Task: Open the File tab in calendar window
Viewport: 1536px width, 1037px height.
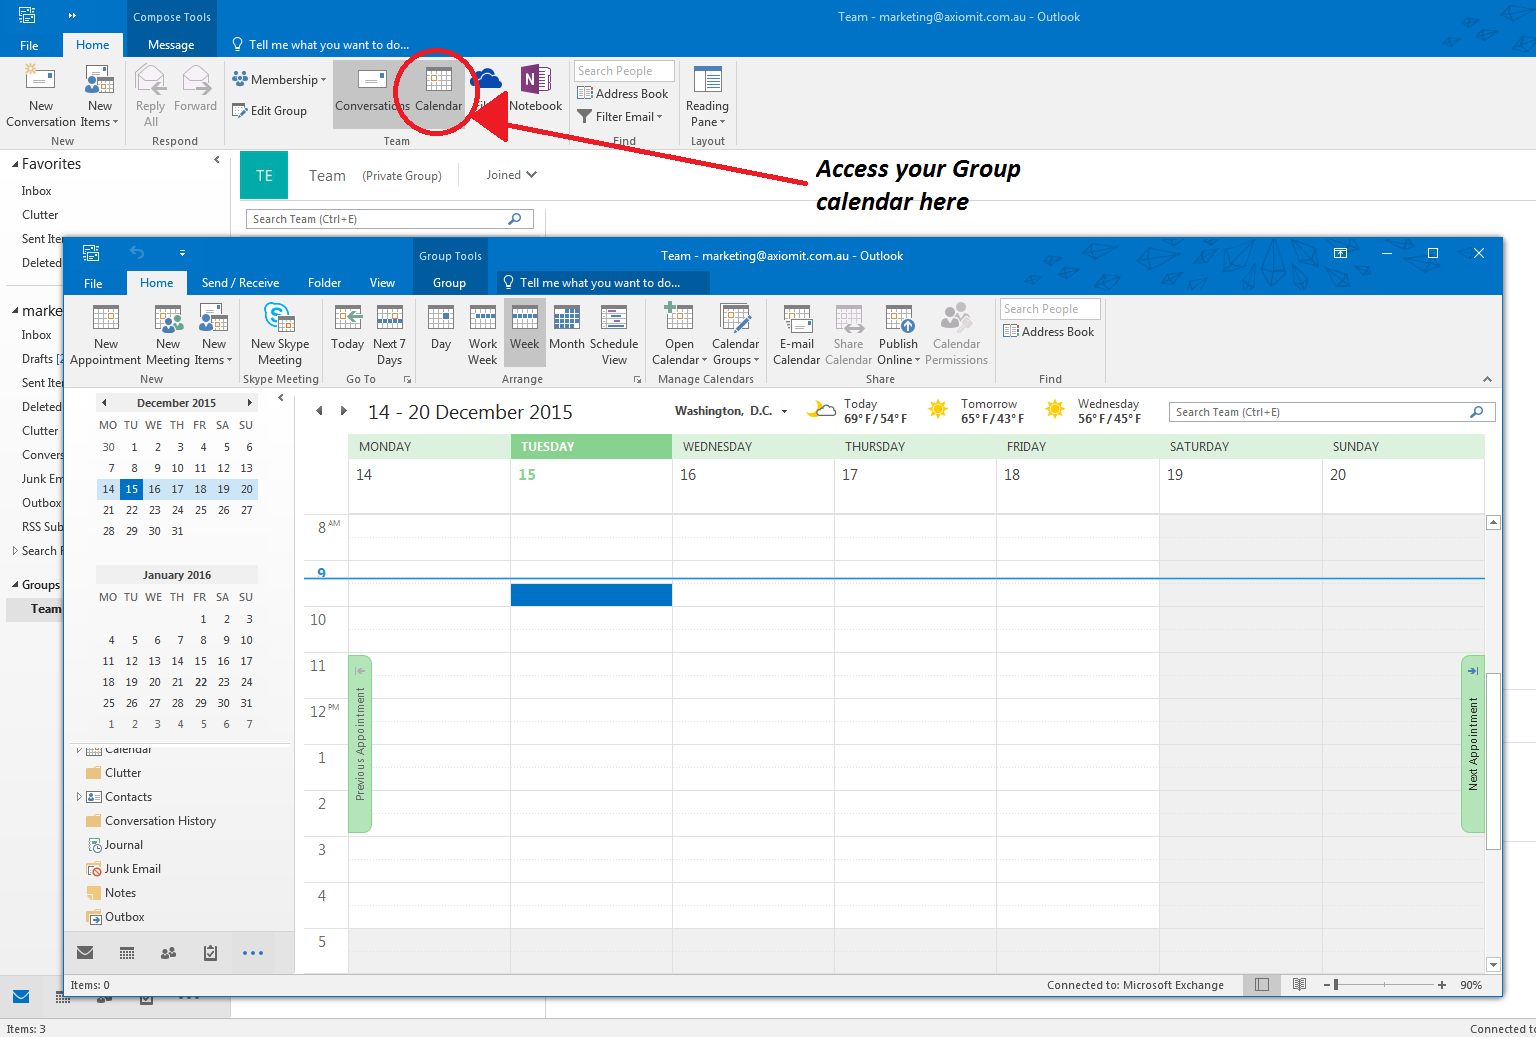Action: pyautogui.click(x=93, y=283)
